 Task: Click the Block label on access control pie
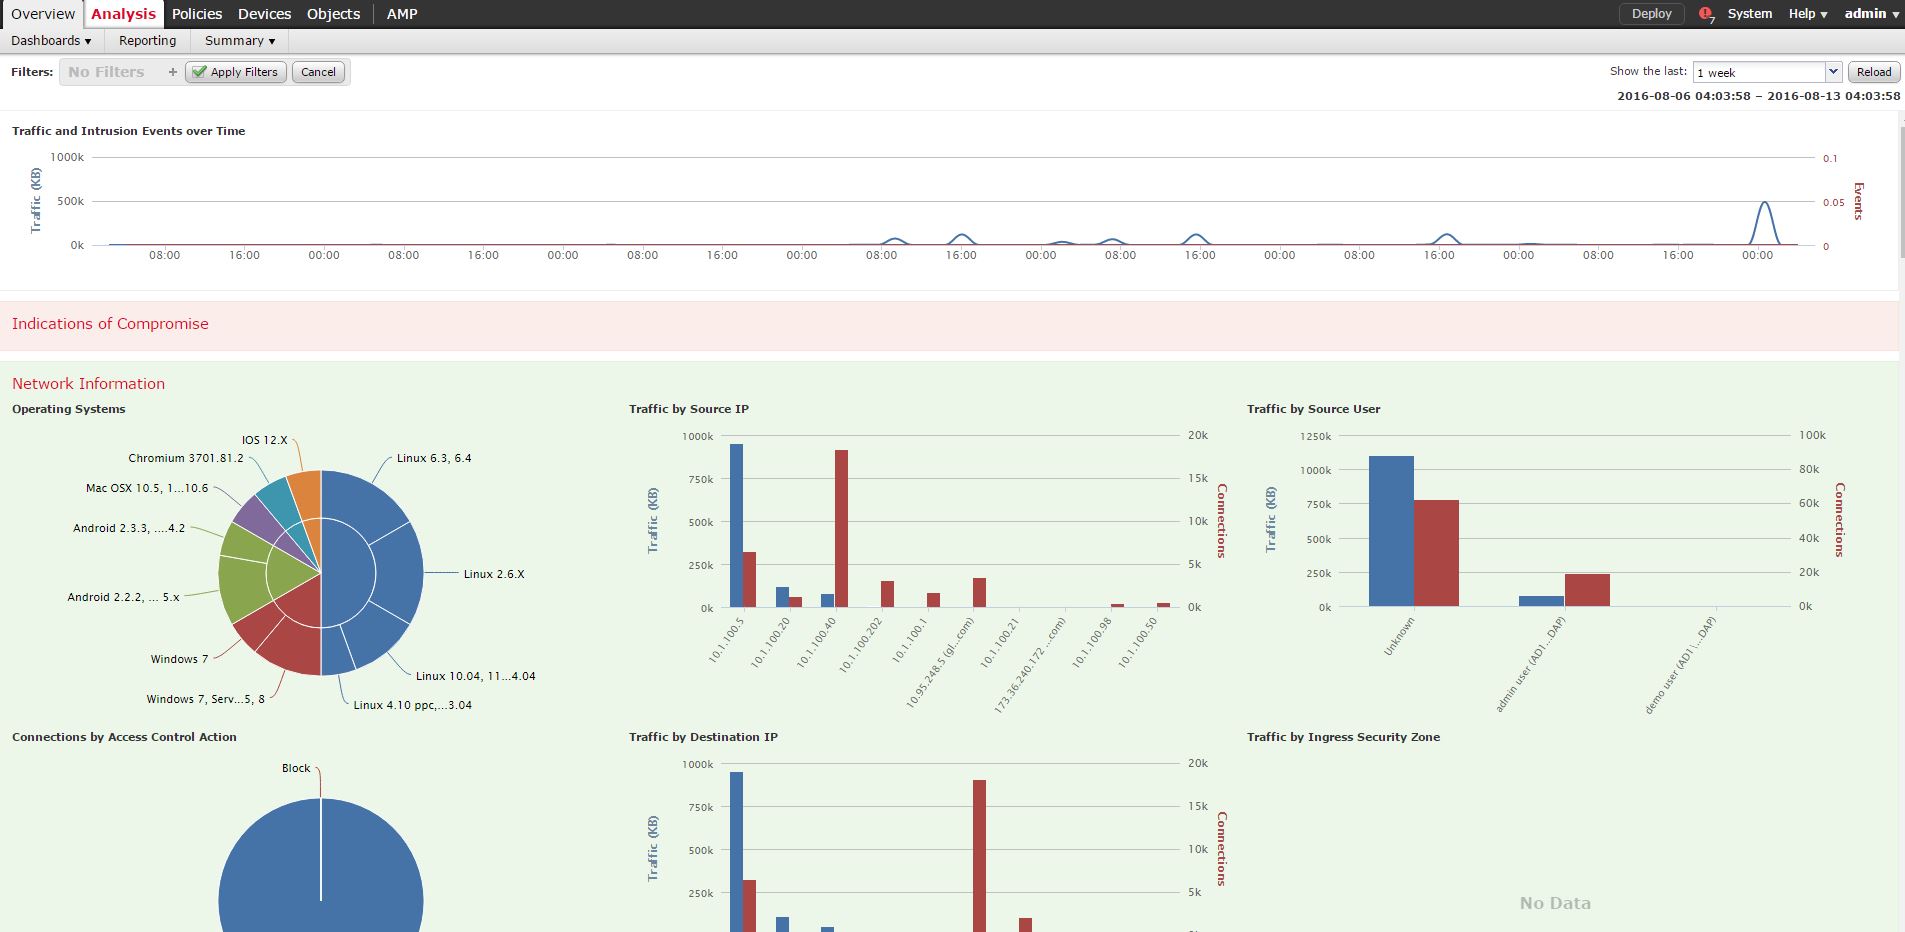[296, 768]
